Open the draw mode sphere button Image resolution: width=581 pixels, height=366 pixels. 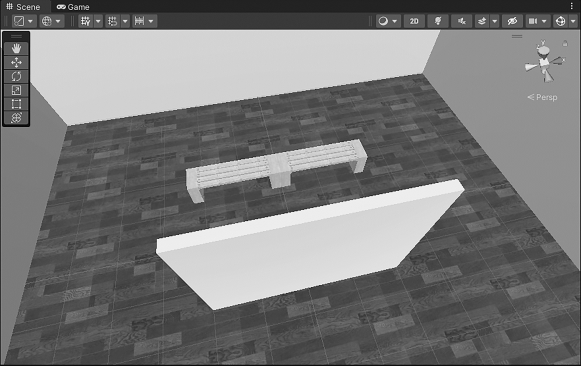pyautogui.click(x=384, y=21)
